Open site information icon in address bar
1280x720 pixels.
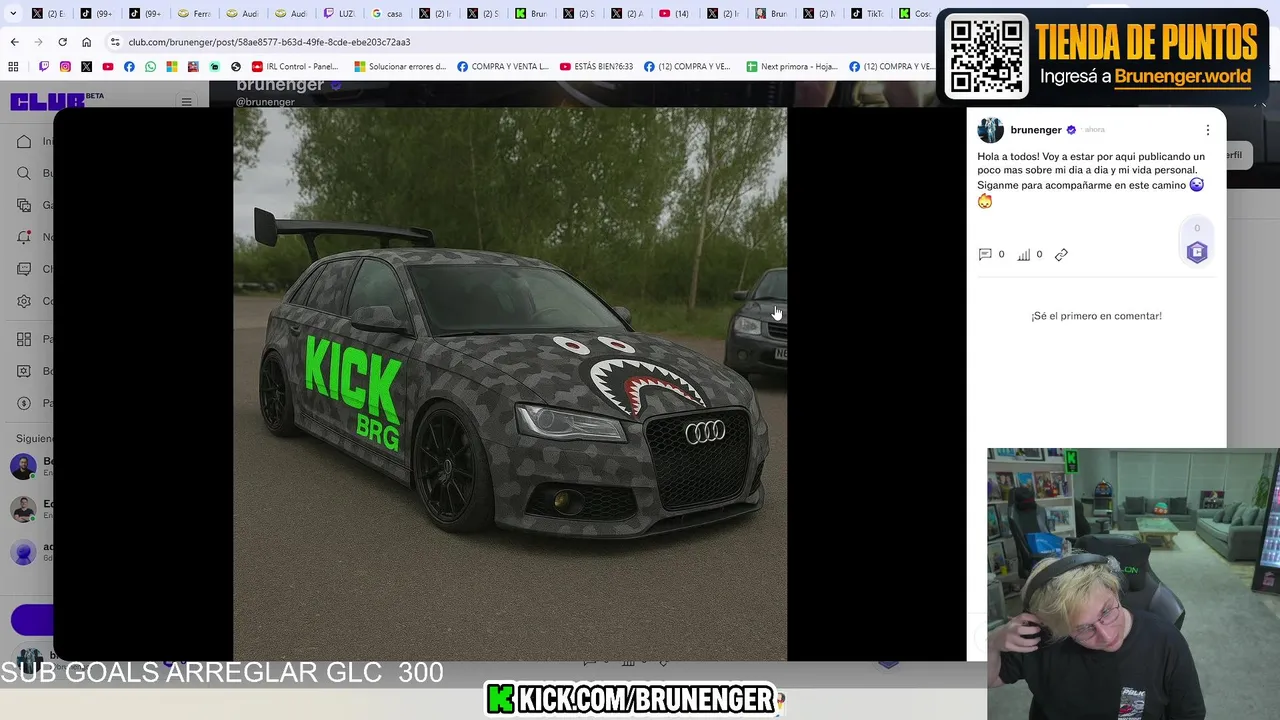[115, 42]
